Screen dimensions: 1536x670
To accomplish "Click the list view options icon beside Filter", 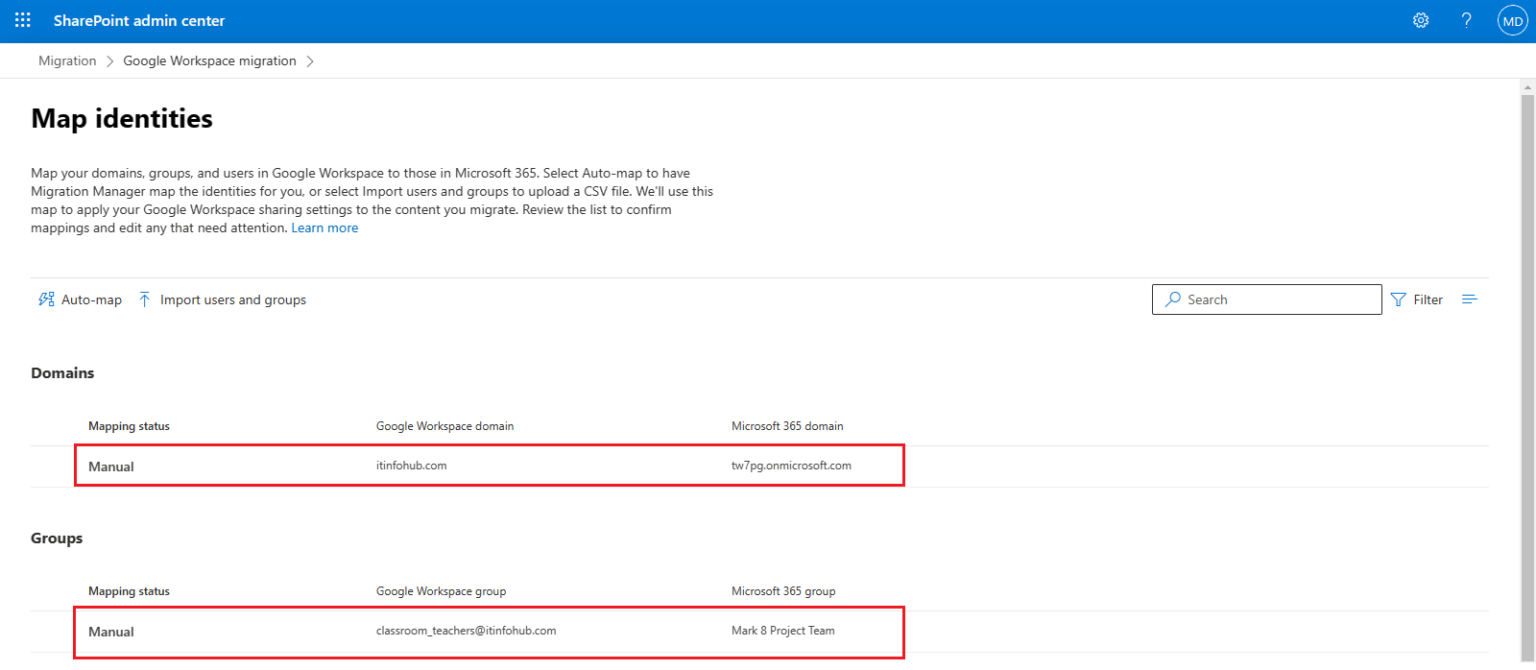I will pyautogui.click(x=1469, y=299).
